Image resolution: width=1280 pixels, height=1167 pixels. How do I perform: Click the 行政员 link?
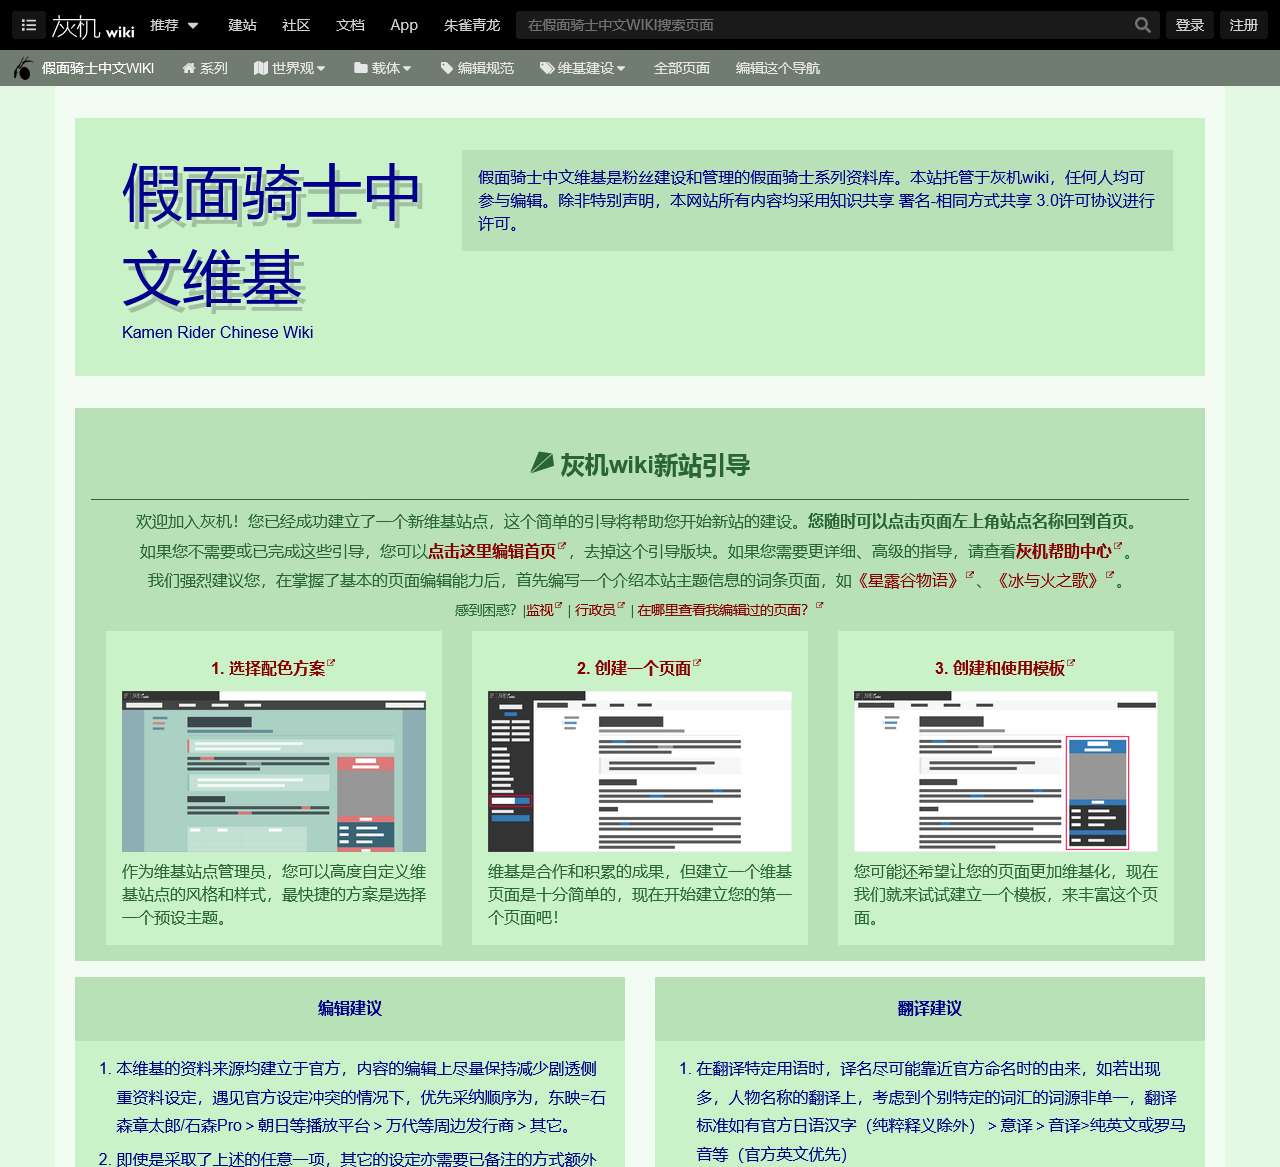595,610
